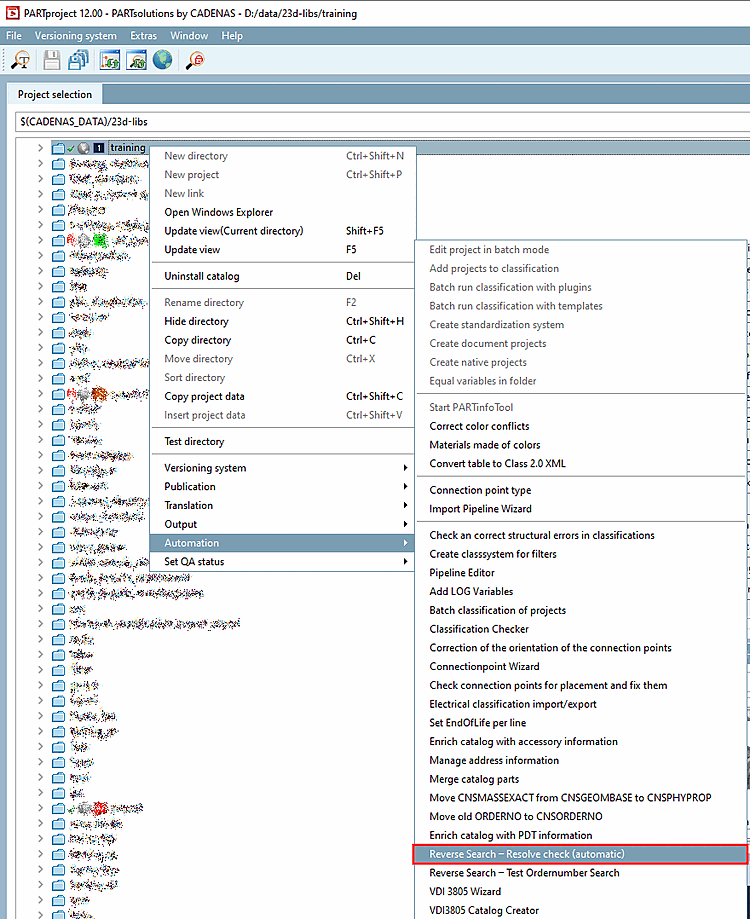Choose Correct color conflicts

[x=580, y=426]
